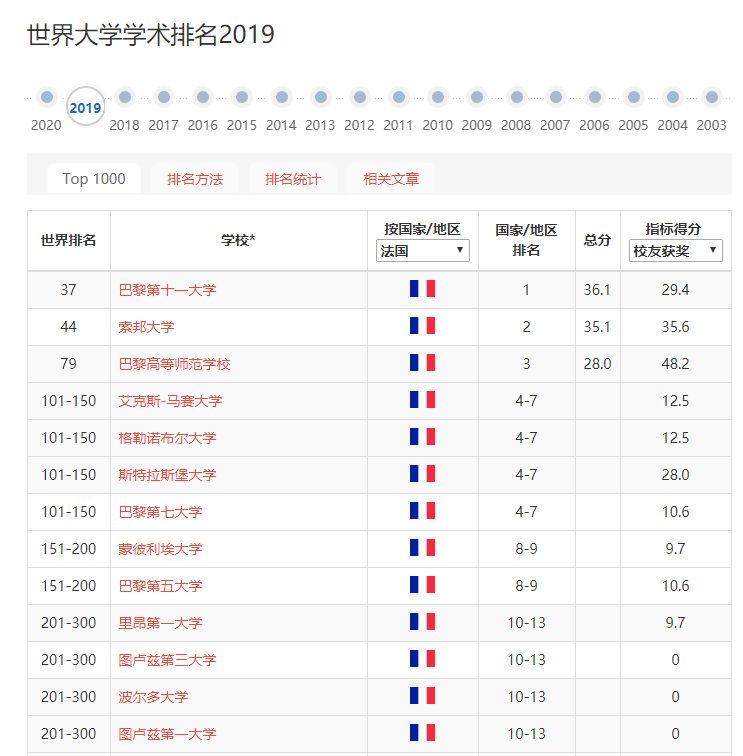
Task: Click French flag in 图卢兹第三大学 row
Action: [422, 659]
